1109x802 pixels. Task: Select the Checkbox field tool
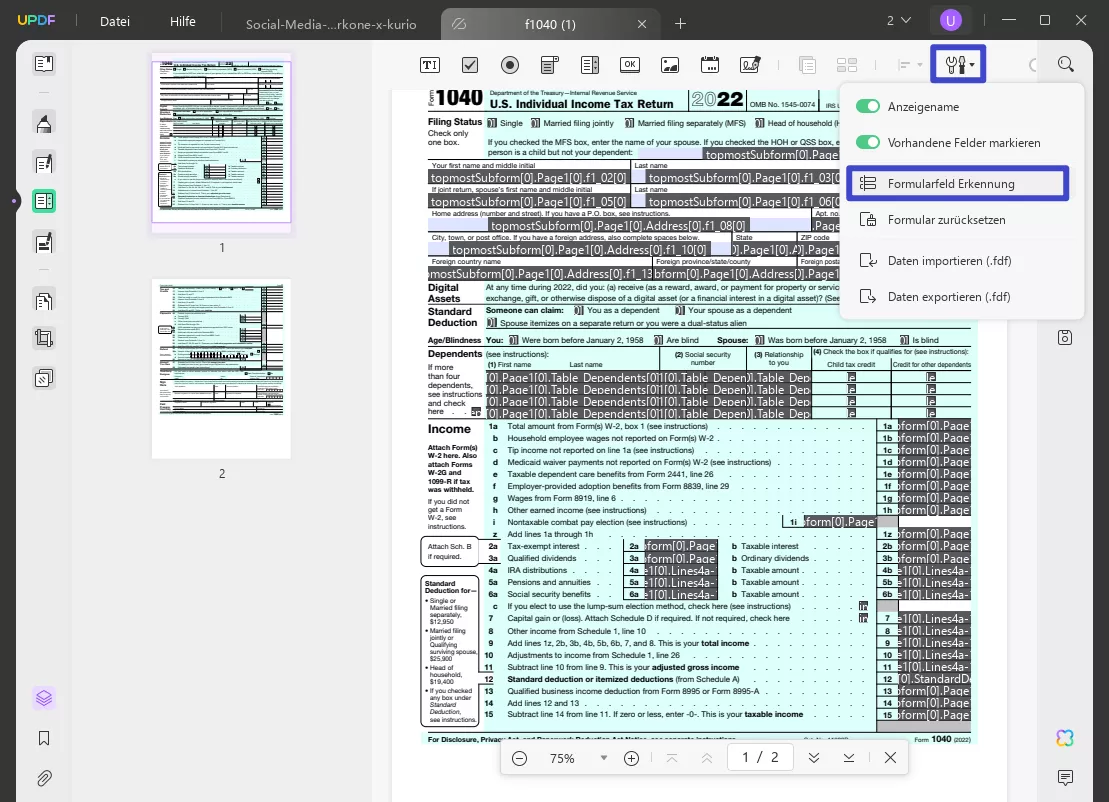point(469,64)
